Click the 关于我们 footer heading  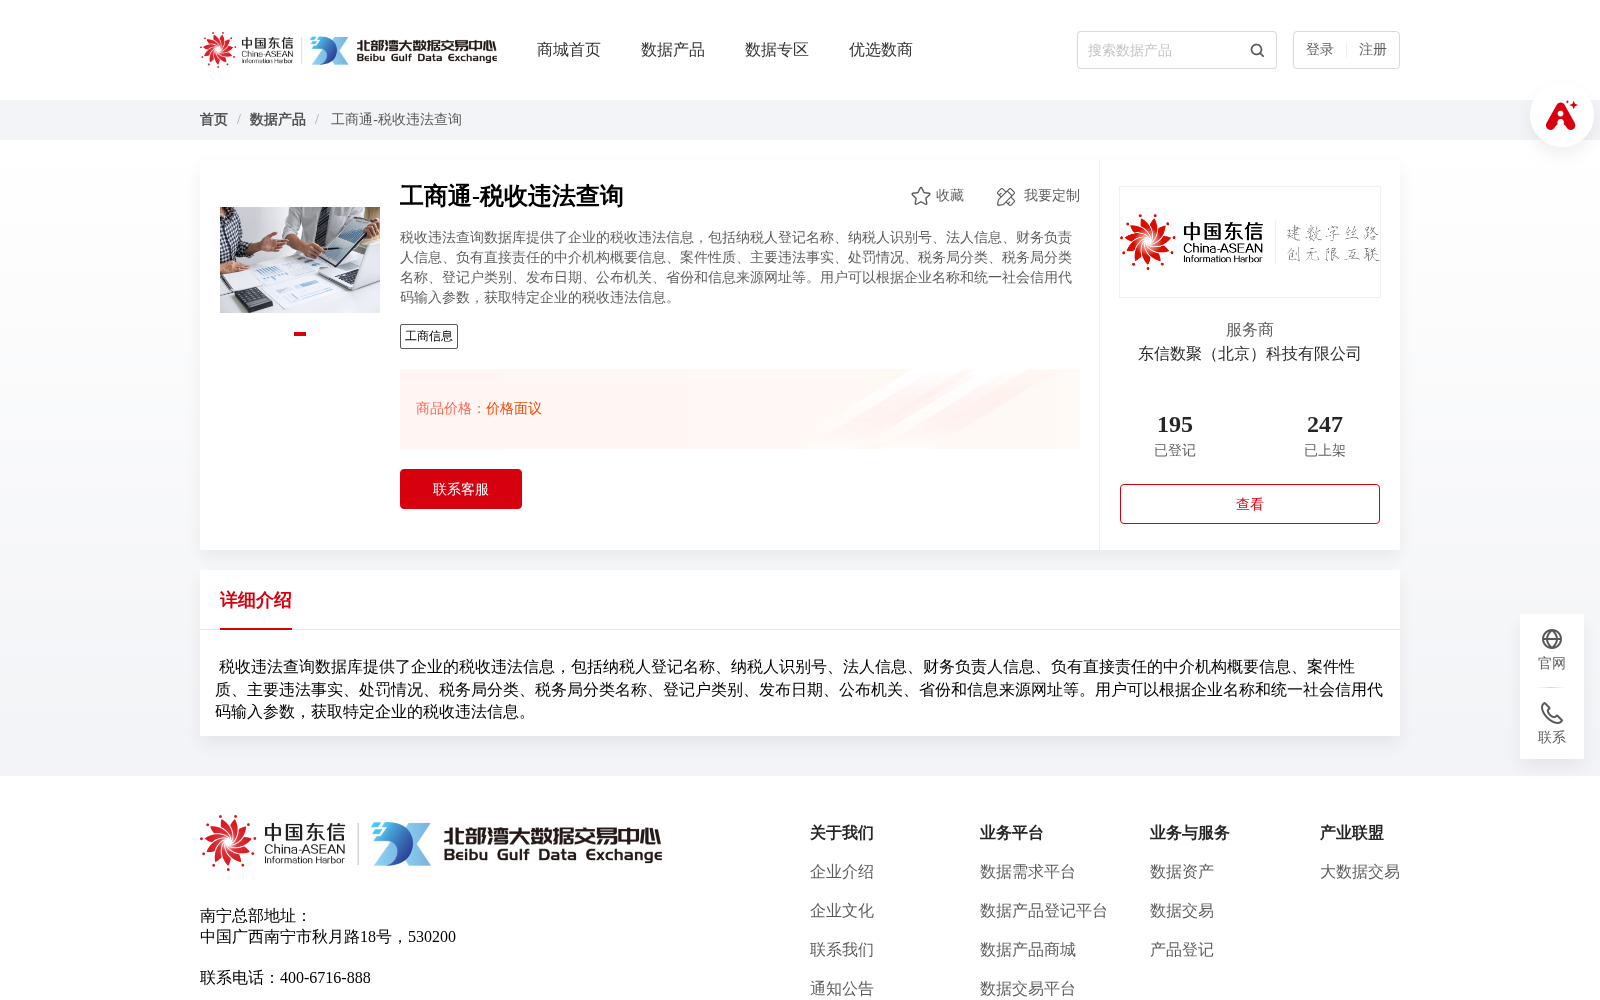(842, 833)
